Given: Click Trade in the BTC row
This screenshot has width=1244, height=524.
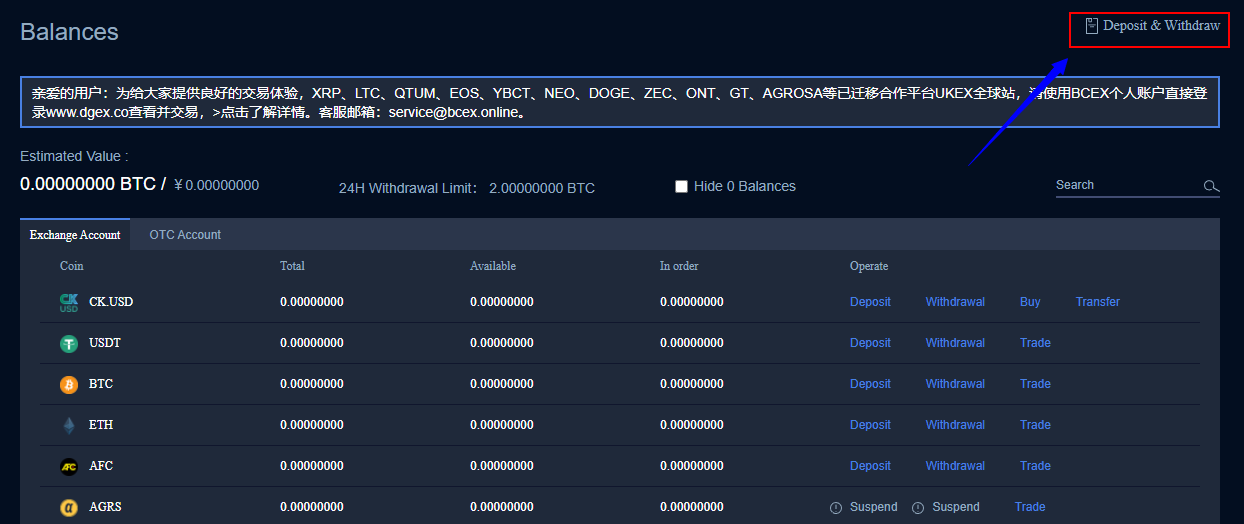Looking at the screenshot, I should 1035,384.
